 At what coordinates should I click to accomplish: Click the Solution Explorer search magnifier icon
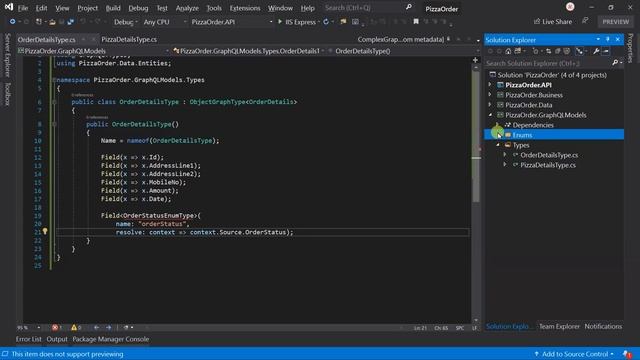(615, 63)
